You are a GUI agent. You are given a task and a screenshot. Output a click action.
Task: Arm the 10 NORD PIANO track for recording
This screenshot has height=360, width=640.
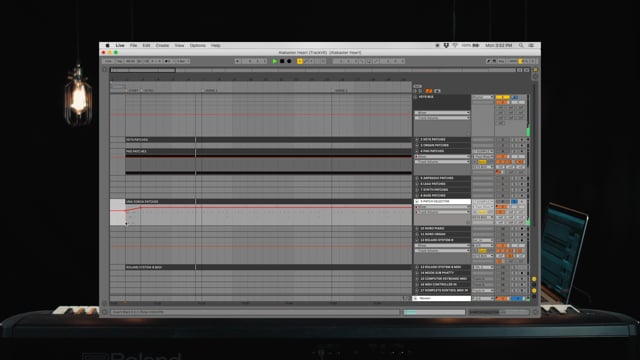click(522, 229)
